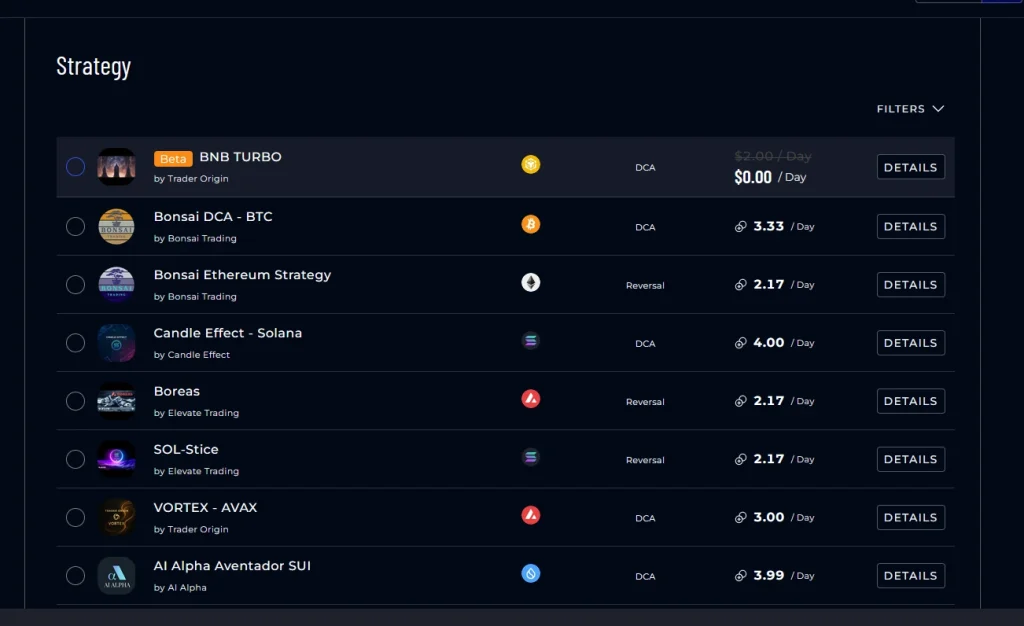Click the Avalanche icon on Boreas row
1024x626 pixels.
pyautogui.click(x=531, y=400)
